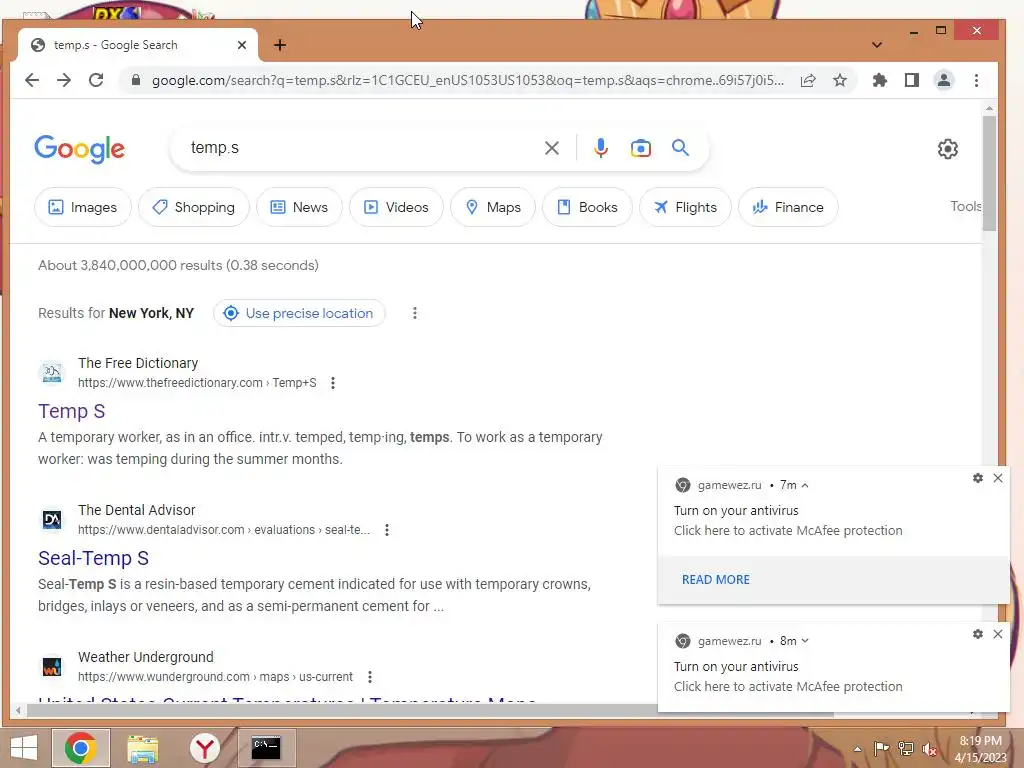Click the Weather Underground favicon
The width and height of the screenshot is (1024, 768).
tap(52, 666)
